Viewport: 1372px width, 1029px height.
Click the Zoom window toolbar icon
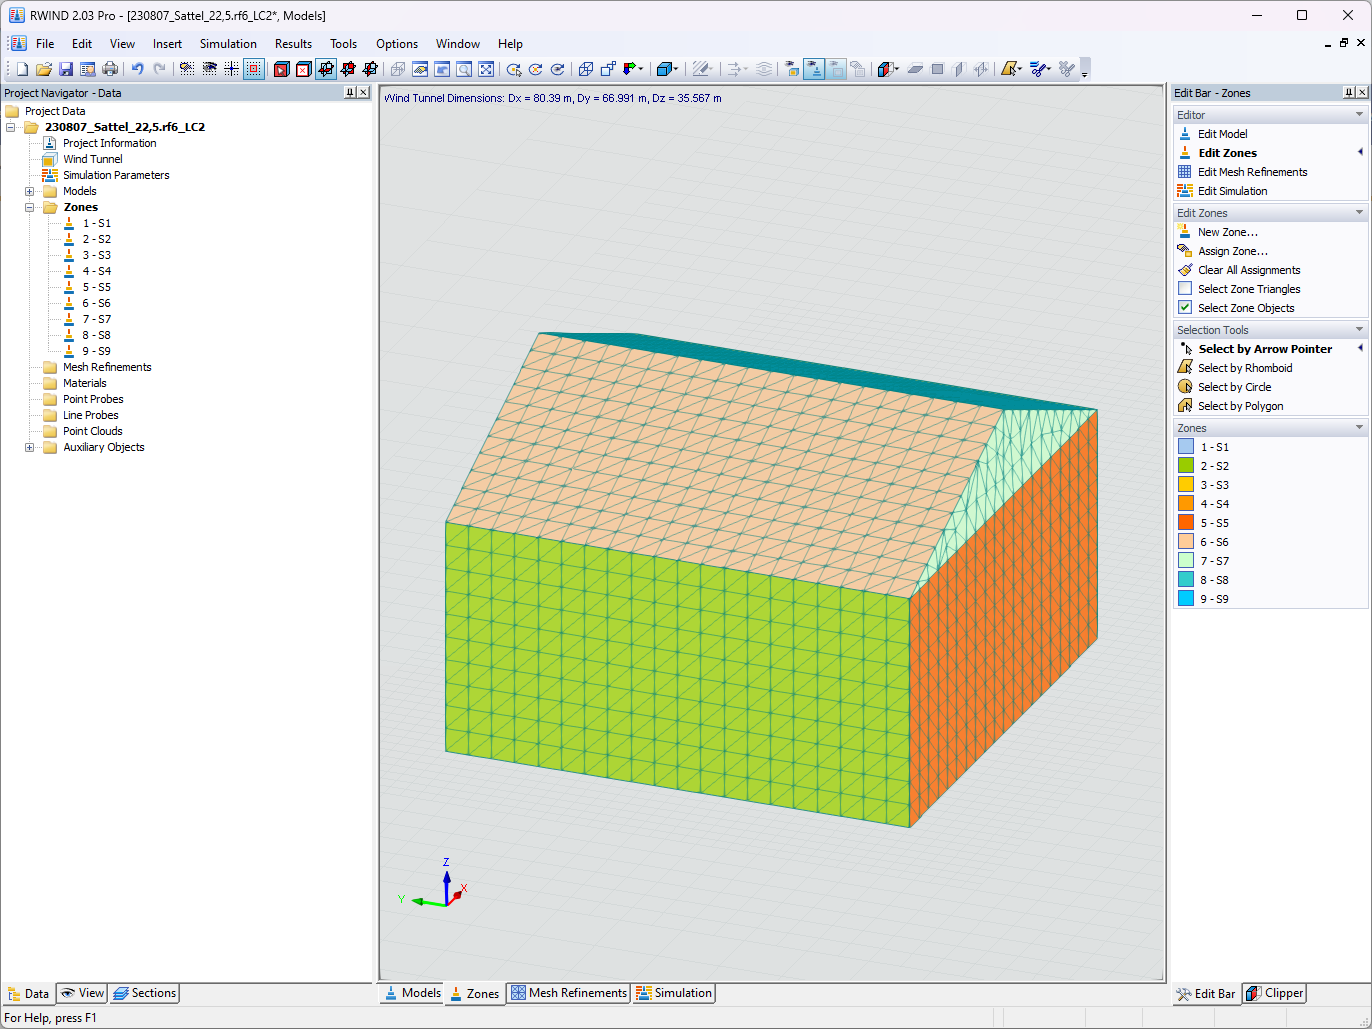(x=463, y=68)
